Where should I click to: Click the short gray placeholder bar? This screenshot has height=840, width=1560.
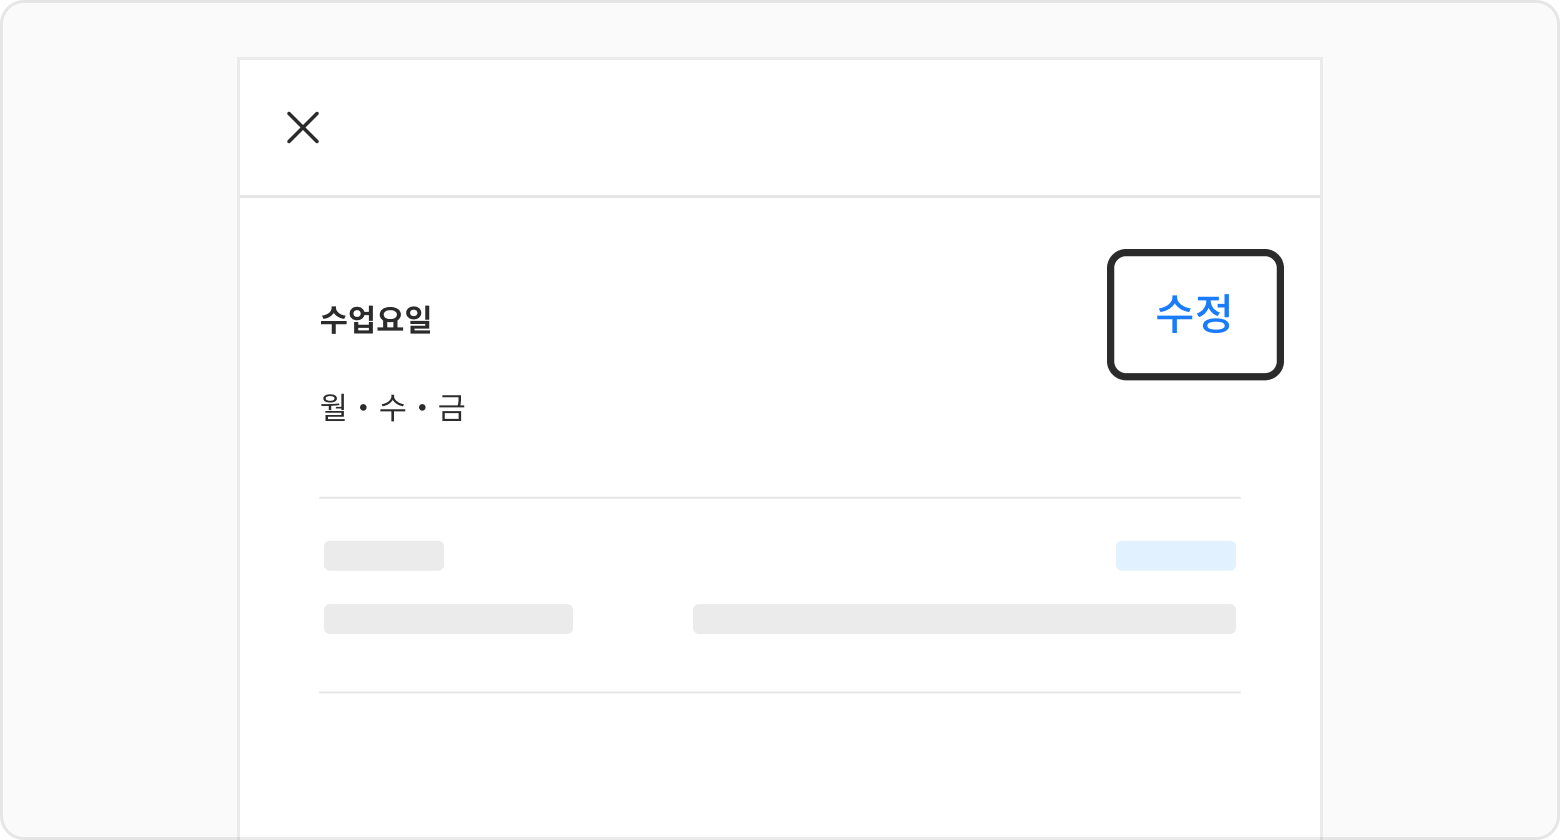(x=384, y=556)
